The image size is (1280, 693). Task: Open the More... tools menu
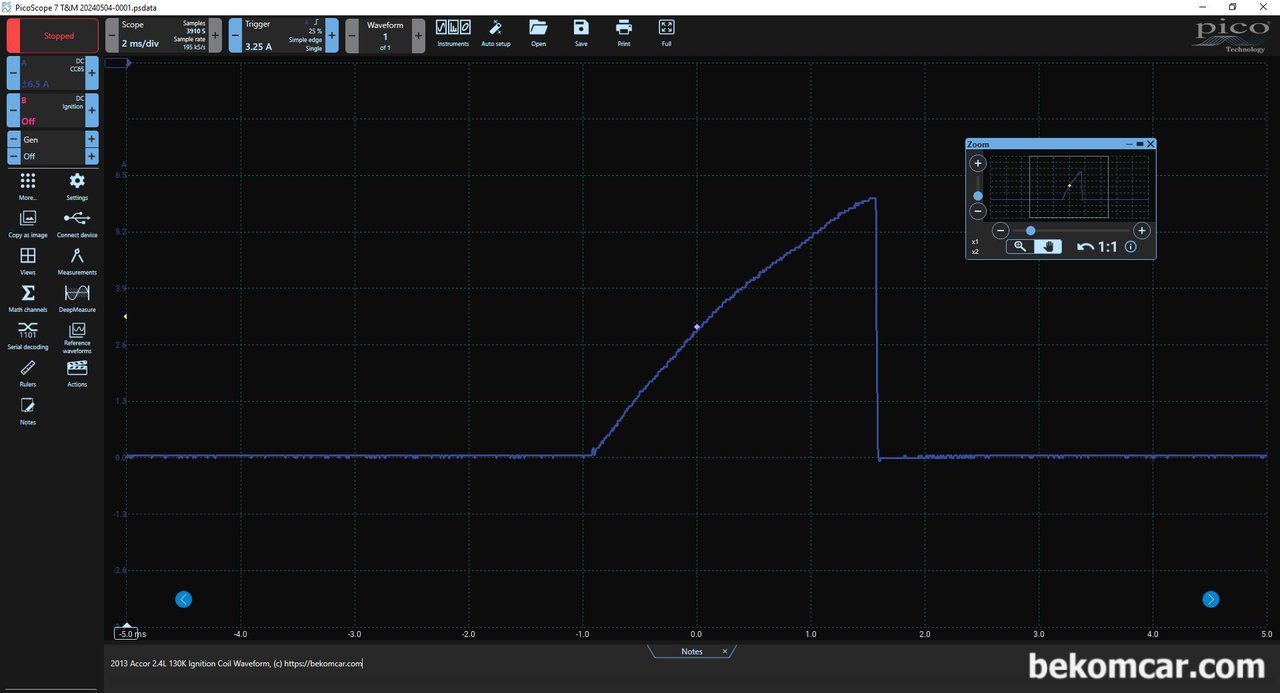[28, 186]
